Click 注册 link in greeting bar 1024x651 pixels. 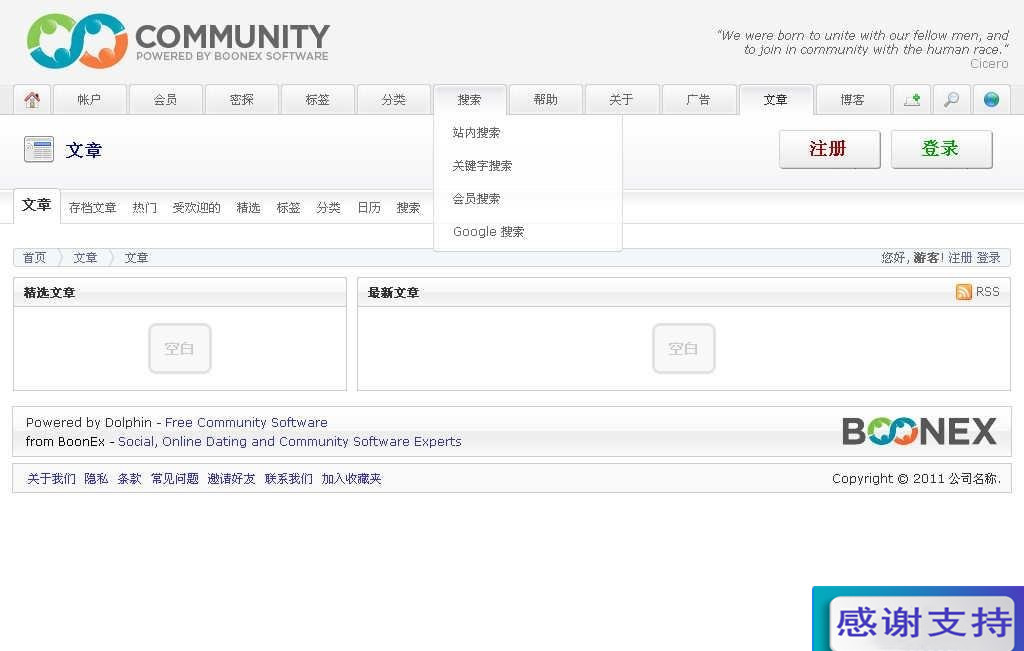960,258
